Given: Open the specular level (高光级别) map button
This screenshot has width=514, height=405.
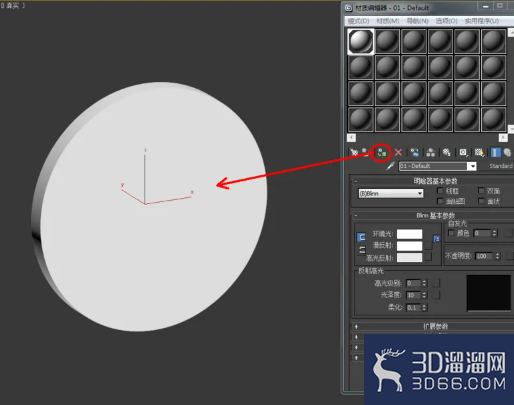Looking at the screenshot, I should [x=436, y=283].
